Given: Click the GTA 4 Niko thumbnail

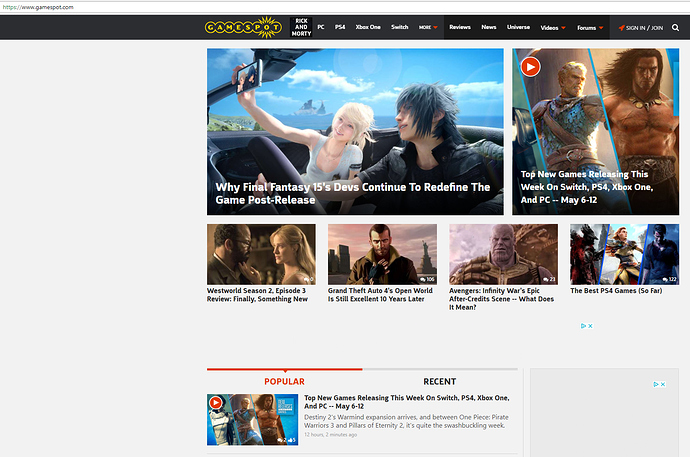Looking at the screenshot, I should (382, 254).
